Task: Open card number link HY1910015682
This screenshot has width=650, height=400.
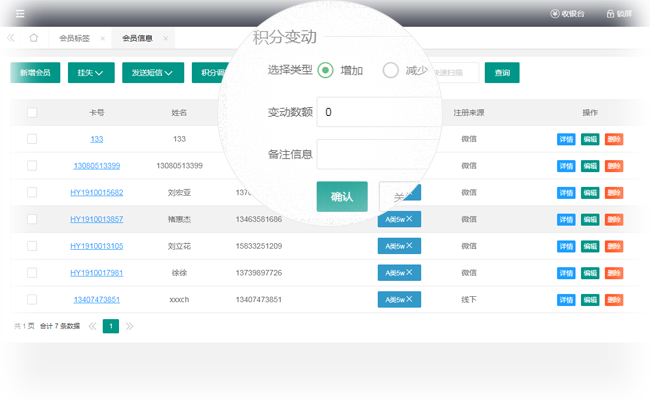Action: tap(96, 193)
